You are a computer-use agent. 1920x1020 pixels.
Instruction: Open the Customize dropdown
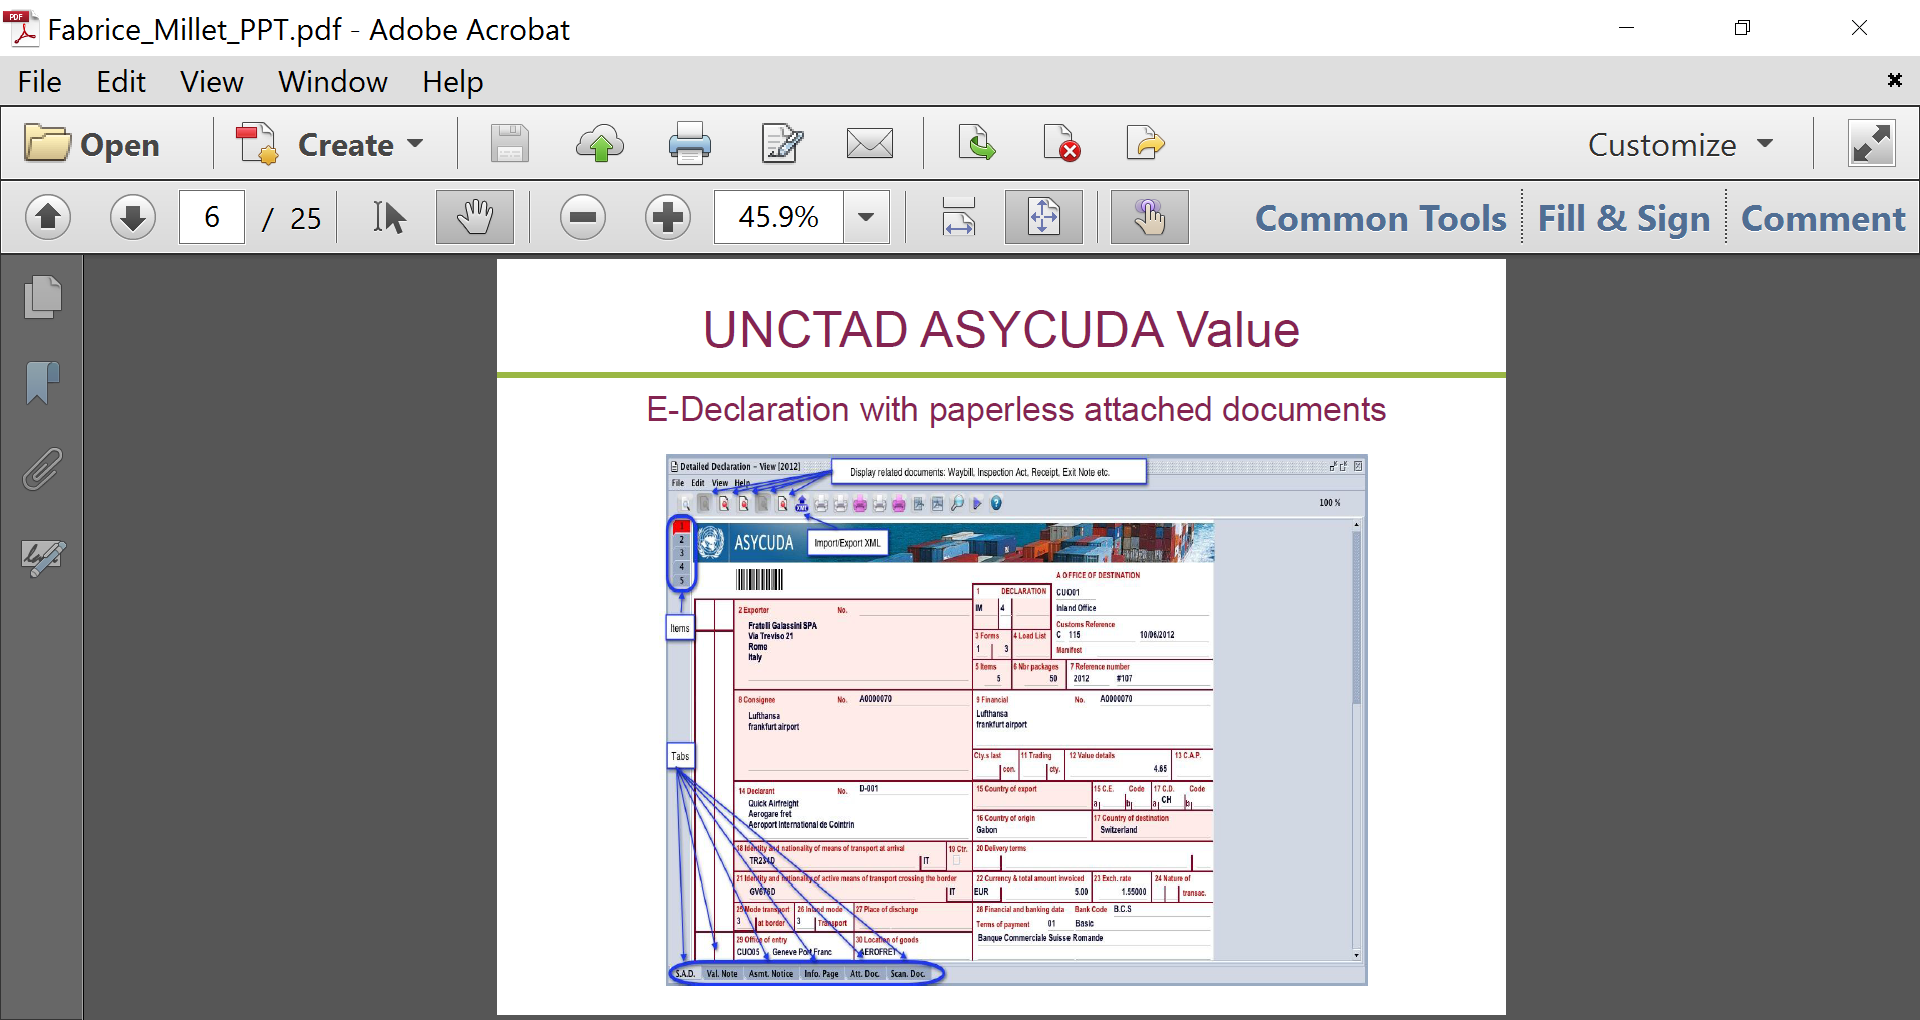[x=1680, y=145]
